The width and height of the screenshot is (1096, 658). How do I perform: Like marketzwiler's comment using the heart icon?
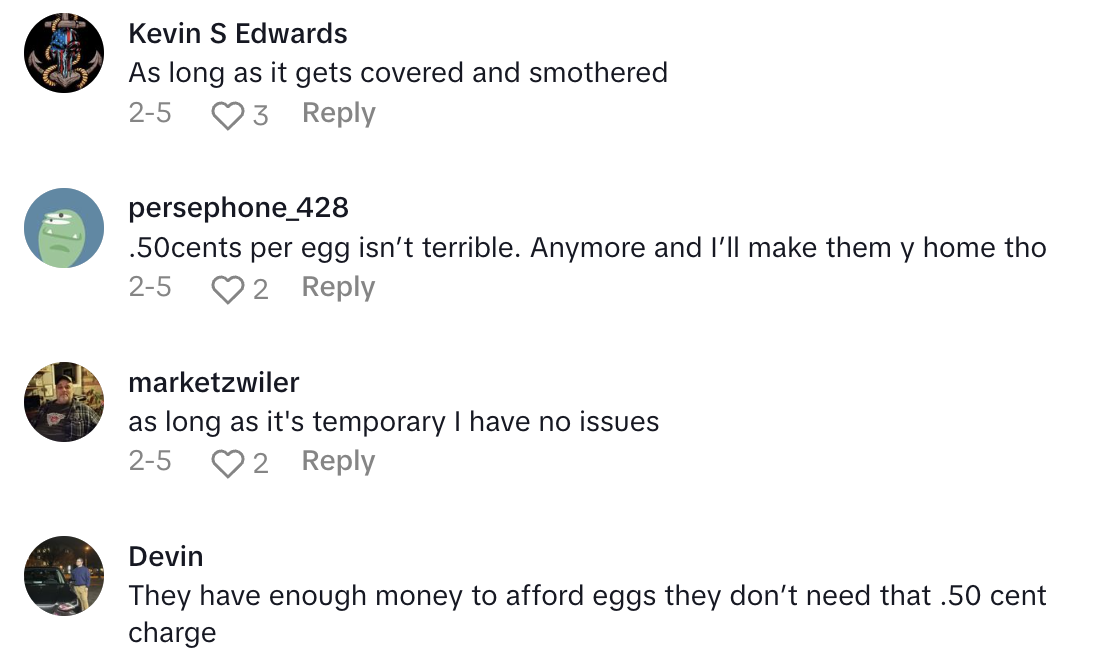228,463
